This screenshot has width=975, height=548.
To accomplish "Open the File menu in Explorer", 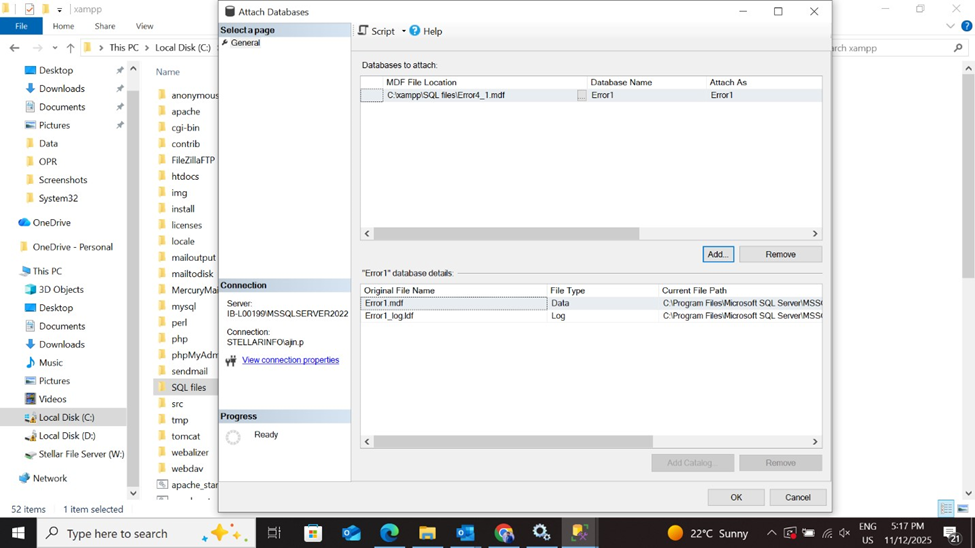I will [x=21, y=26].
